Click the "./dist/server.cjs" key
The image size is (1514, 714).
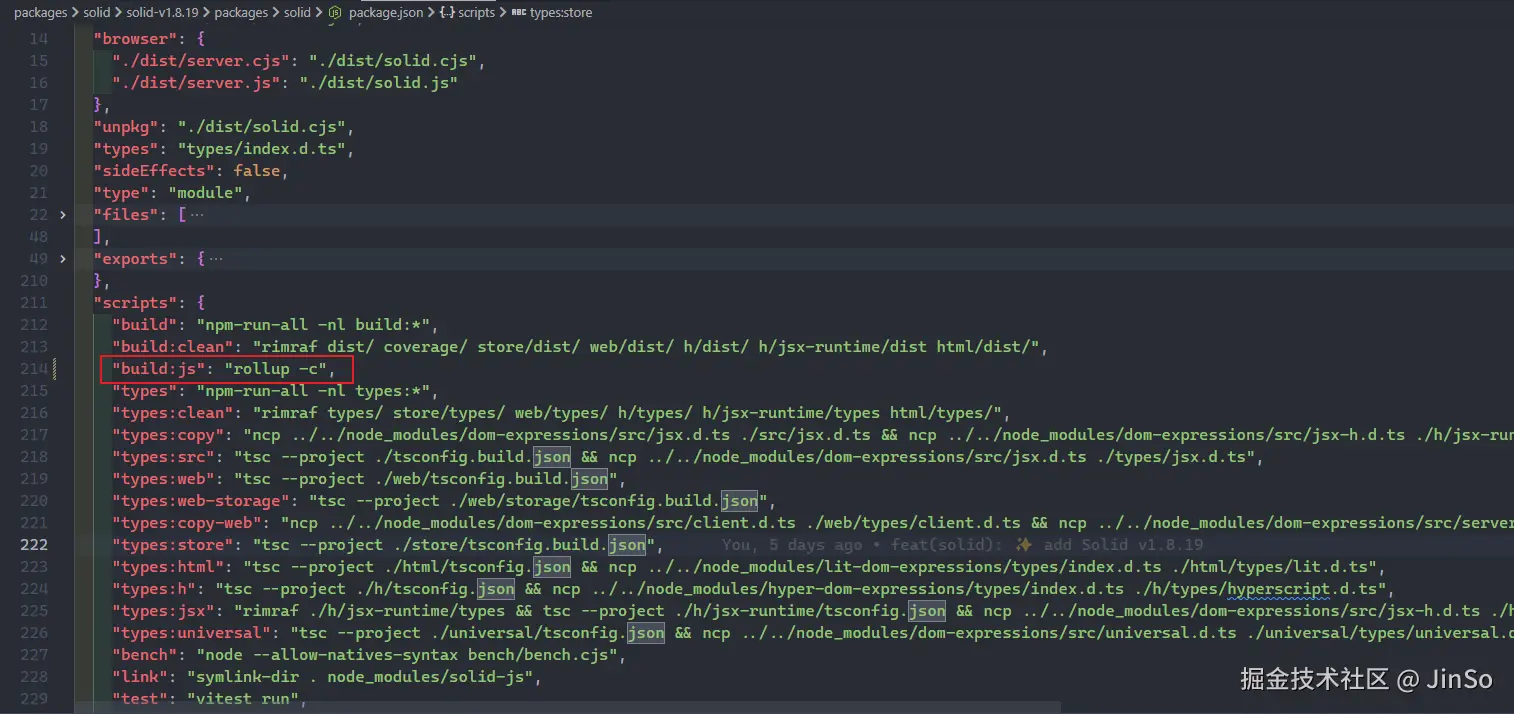201,61
